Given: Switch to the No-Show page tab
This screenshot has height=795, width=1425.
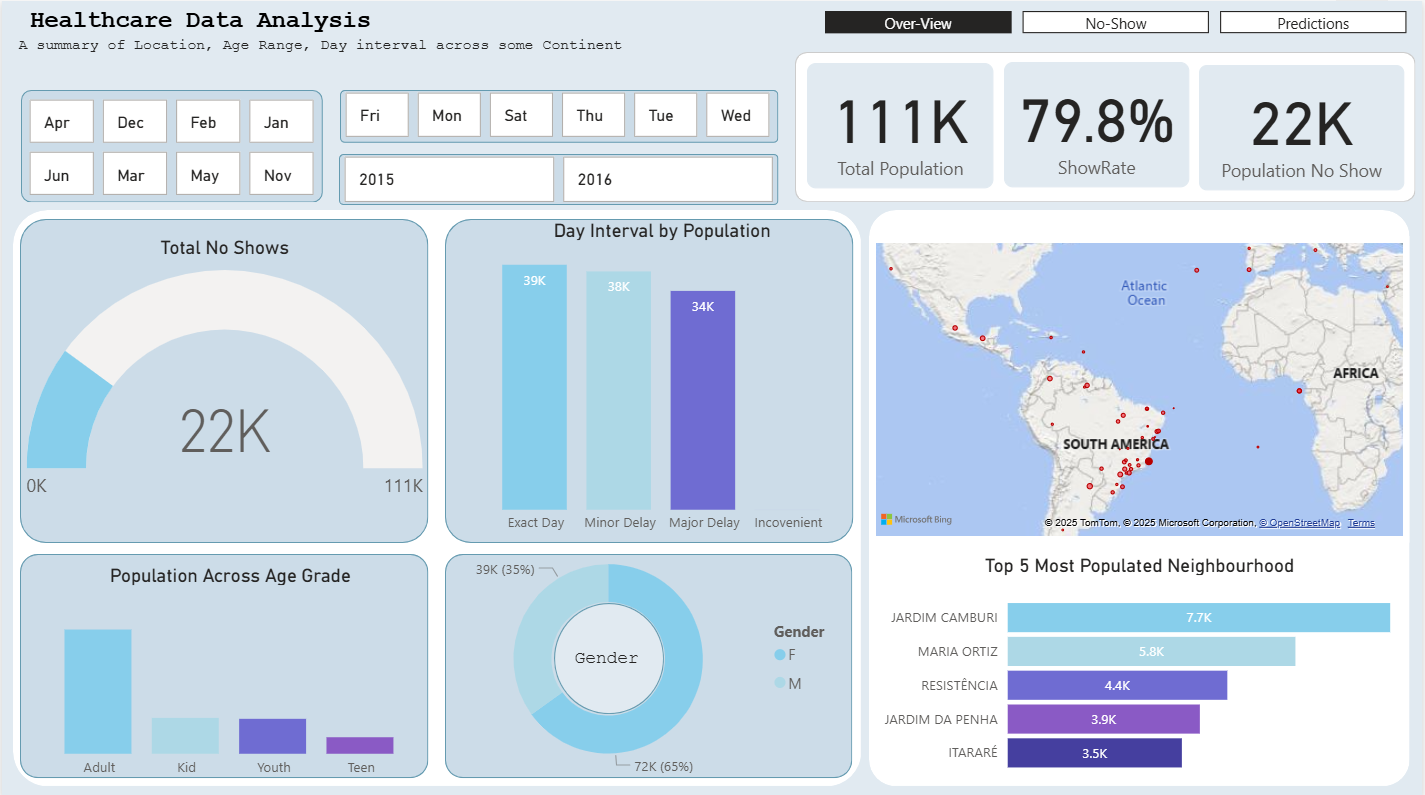Looking at the screenshot, I should pos(1115,23).
